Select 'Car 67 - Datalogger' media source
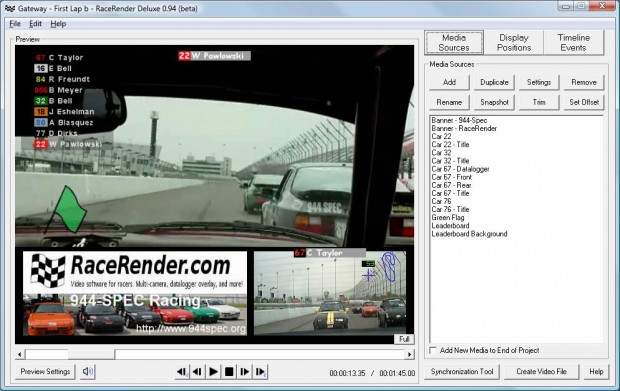 point(461,169)
